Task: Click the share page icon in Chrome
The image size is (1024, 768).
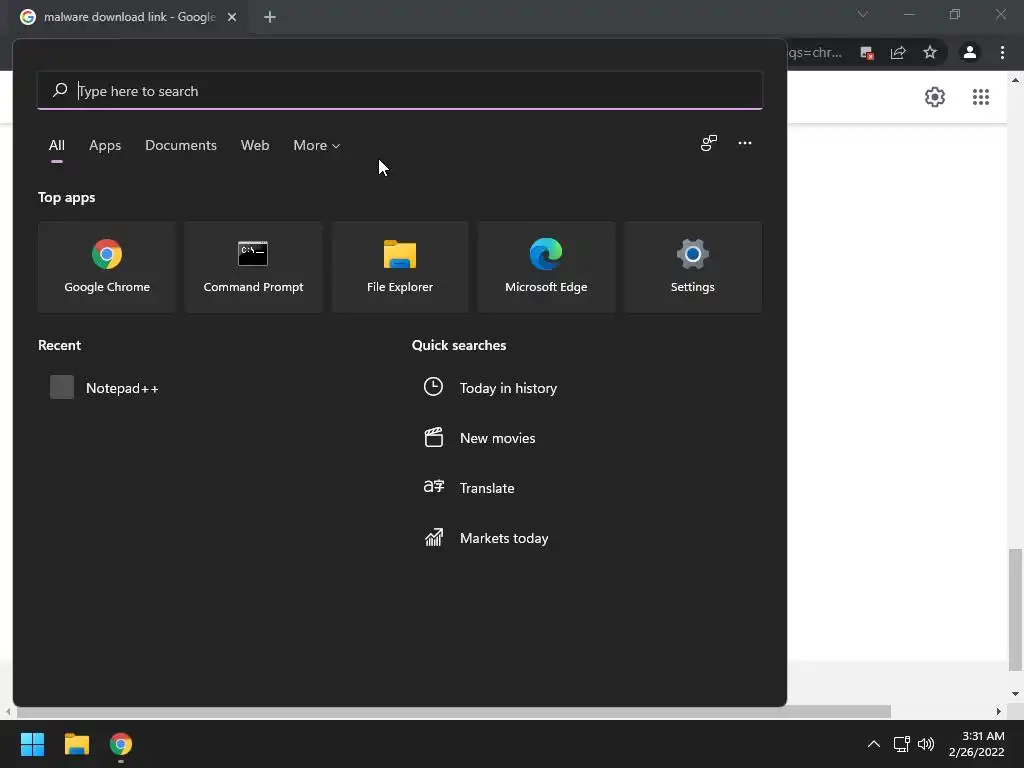Action: coord(898,52)
